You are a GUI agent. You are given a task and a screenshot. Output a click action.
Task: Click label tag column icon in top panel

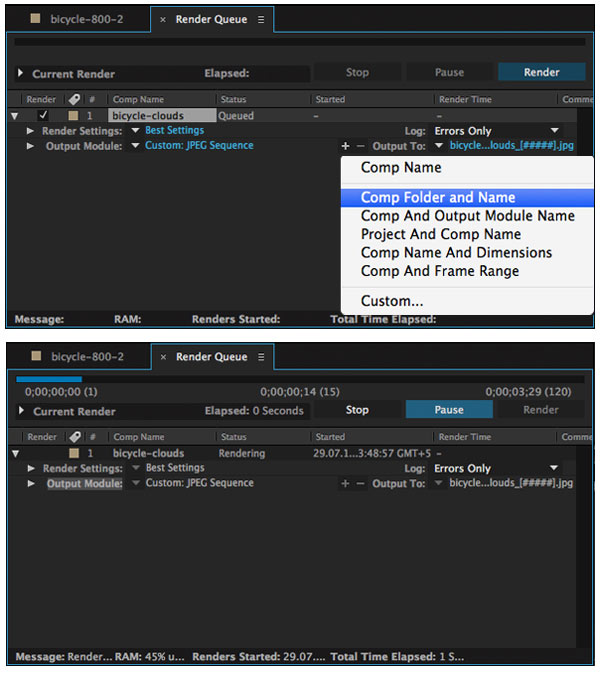[74, 99]
